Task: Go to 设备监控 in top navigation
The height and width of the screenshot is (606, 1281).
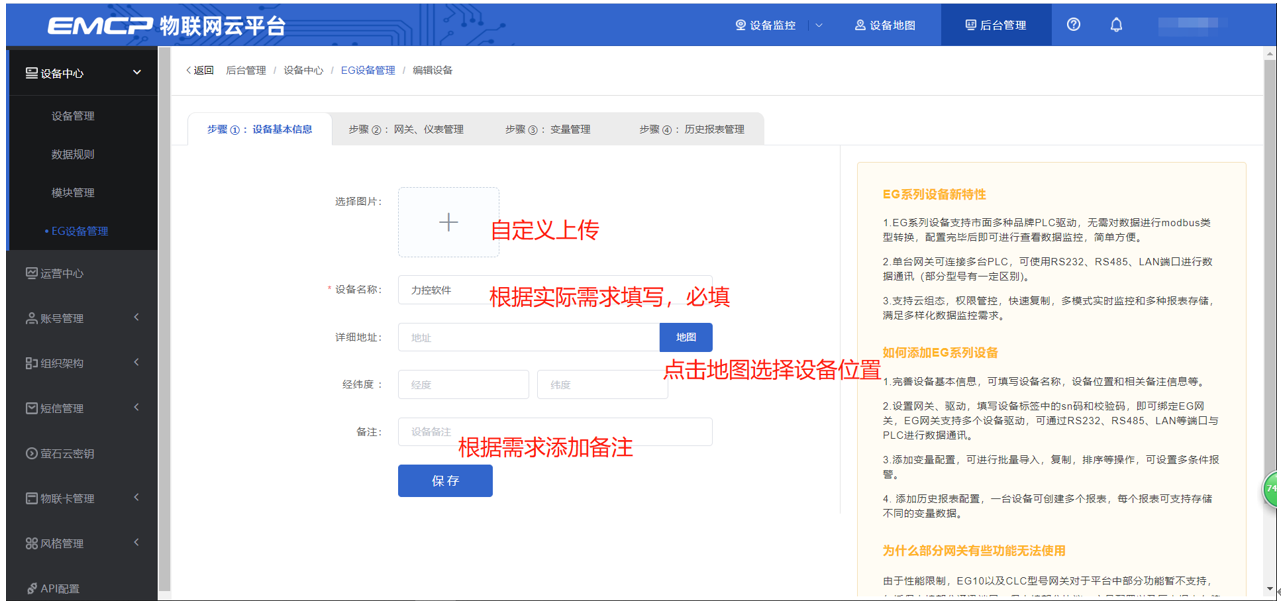Action: pos(766,26)
